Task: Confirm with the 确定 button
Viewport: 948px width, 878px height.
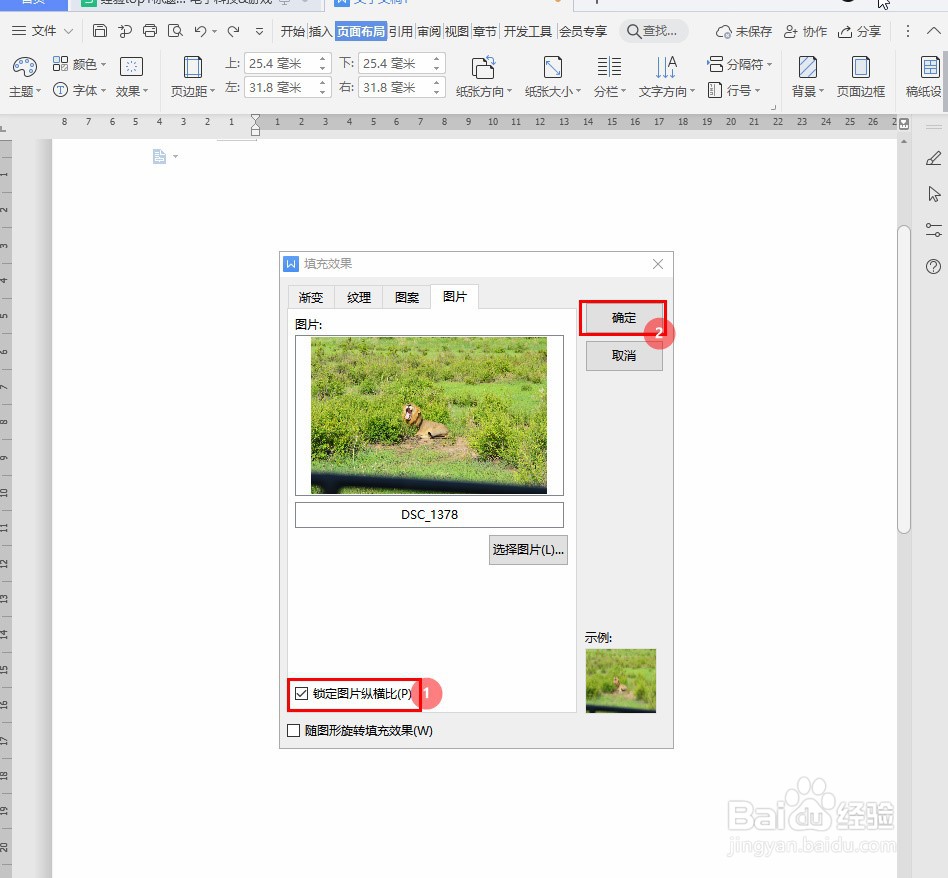Action: pos(623,317)
